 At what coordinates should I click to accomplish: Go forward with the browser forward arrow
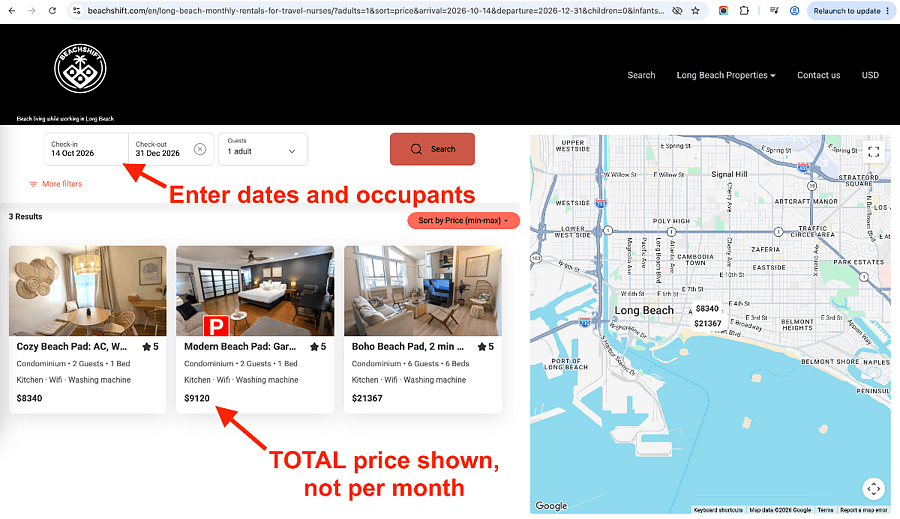32,10
